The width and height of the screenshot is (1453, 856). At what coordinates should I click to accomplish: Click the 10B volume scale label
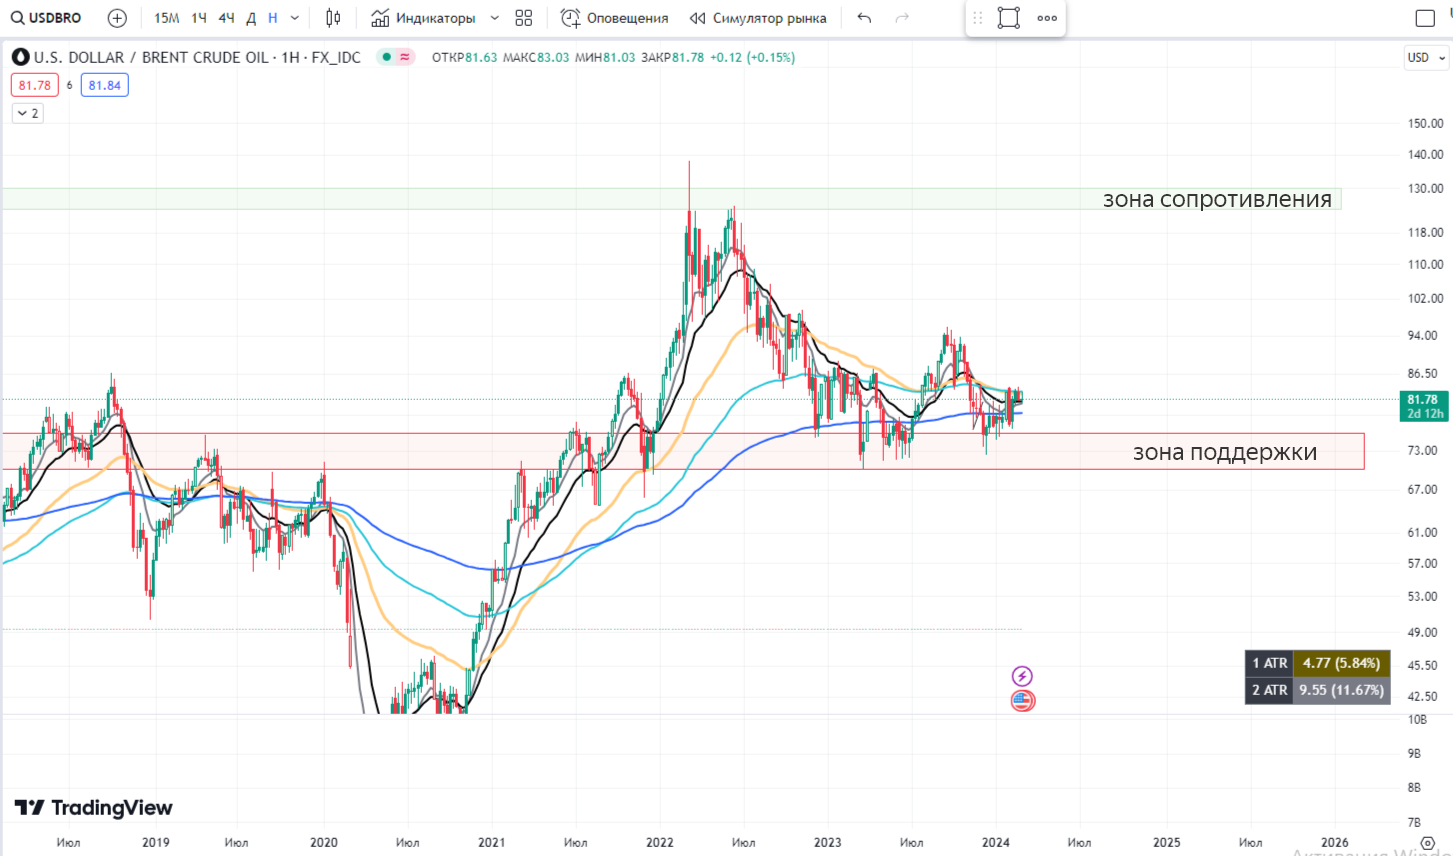click(1417, 720)
